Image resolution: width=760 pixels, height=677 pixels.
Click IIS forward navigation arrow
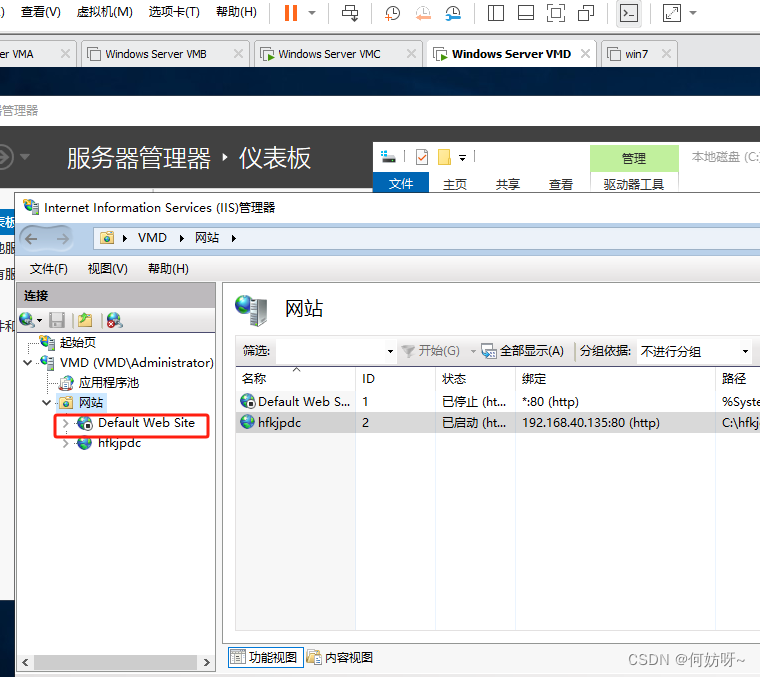coord(63,238)
